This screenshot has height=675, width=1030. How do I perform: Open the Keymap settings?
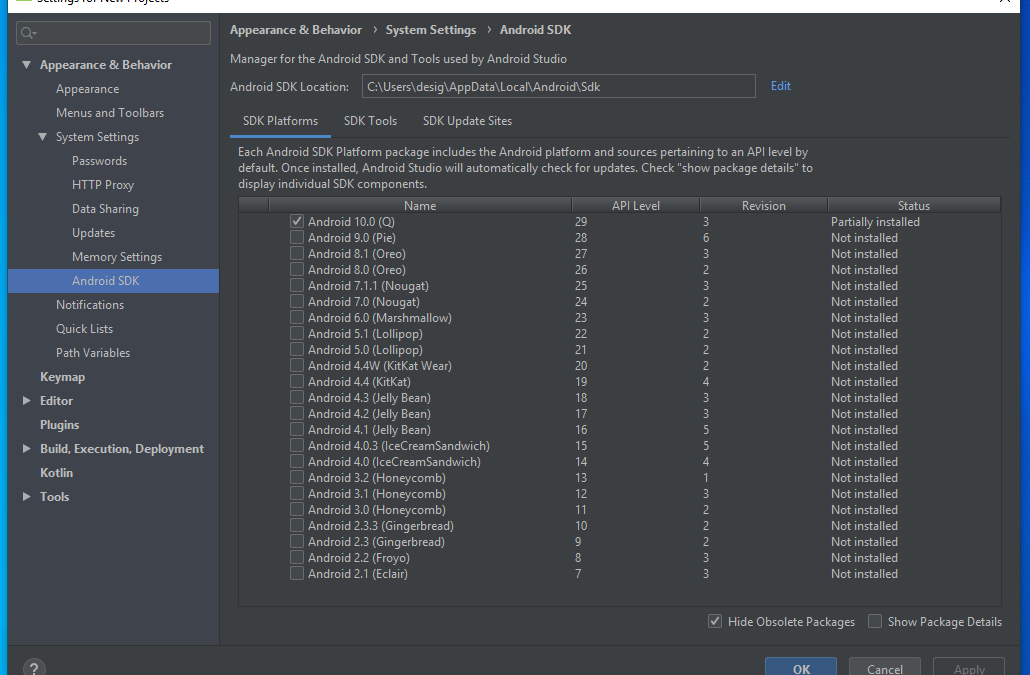pyautogui.click(x=62, y=377)
